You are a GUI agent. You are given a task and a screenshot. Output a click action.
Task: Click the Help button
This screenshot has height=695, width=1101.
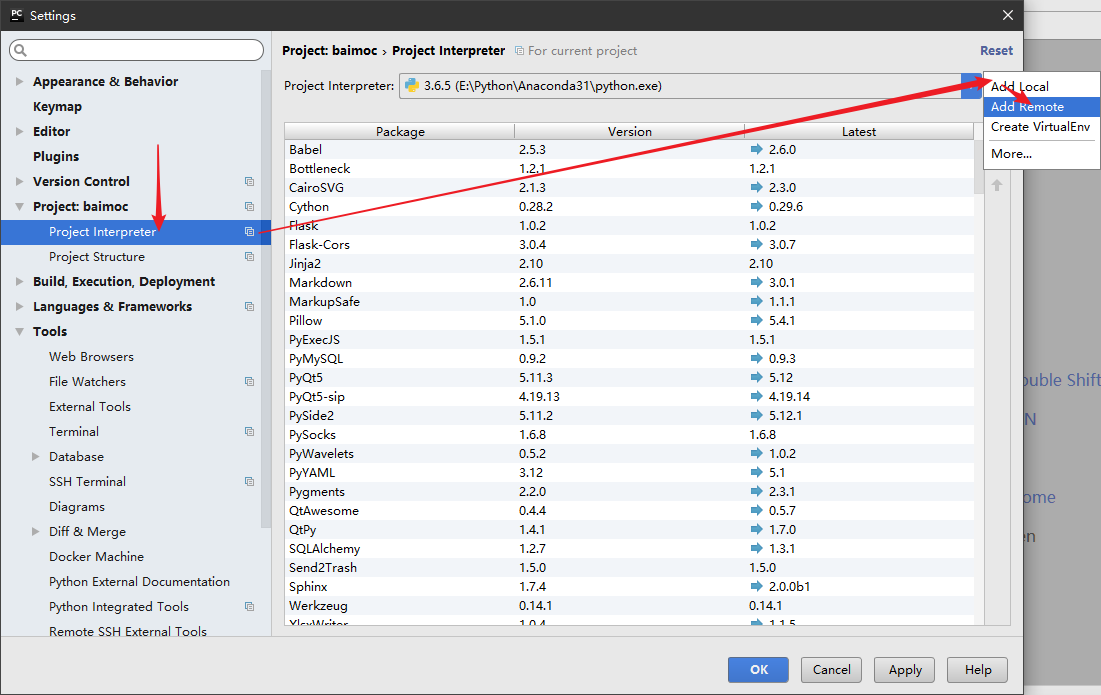pos(977,670)
